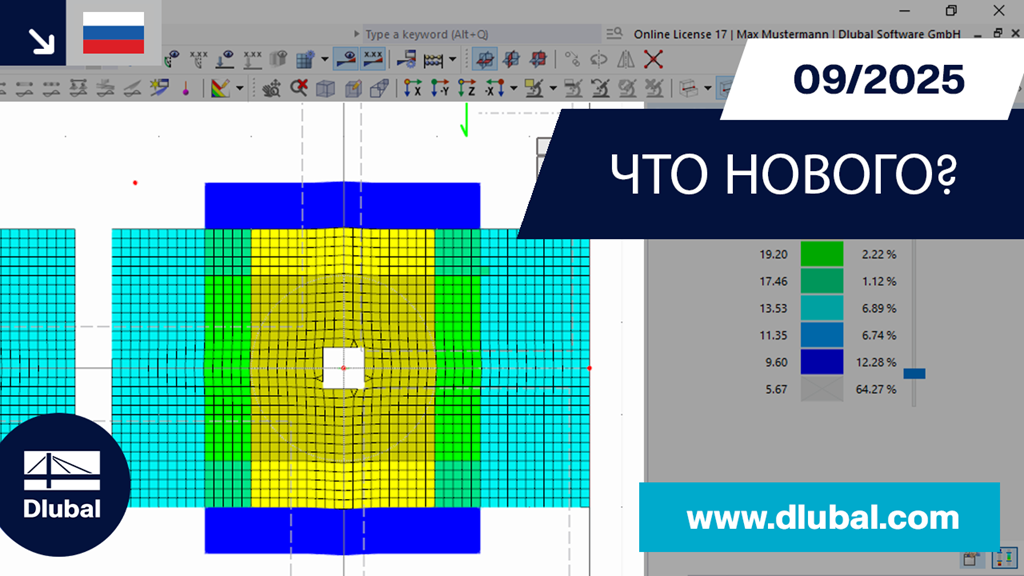Screen dimensions: 1024x576
Task: Set view in -Y direction
Action: [440, 88]
